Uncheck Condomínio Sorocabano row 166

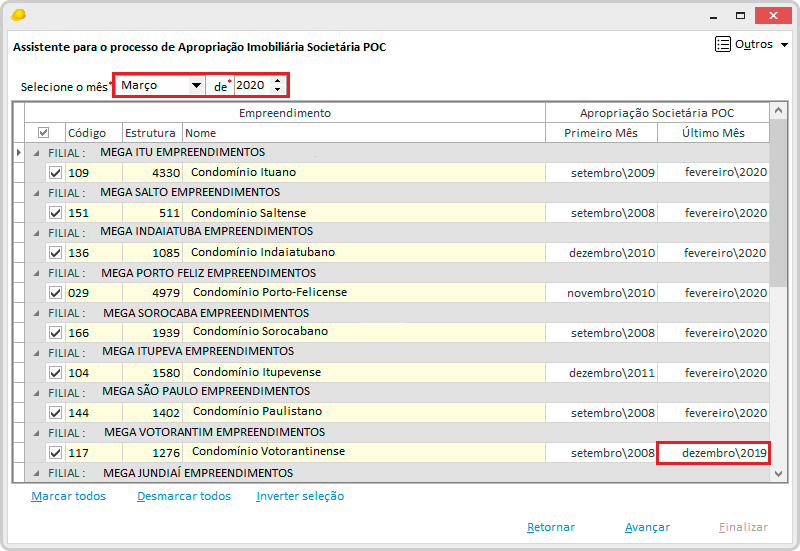pos(55,333)
